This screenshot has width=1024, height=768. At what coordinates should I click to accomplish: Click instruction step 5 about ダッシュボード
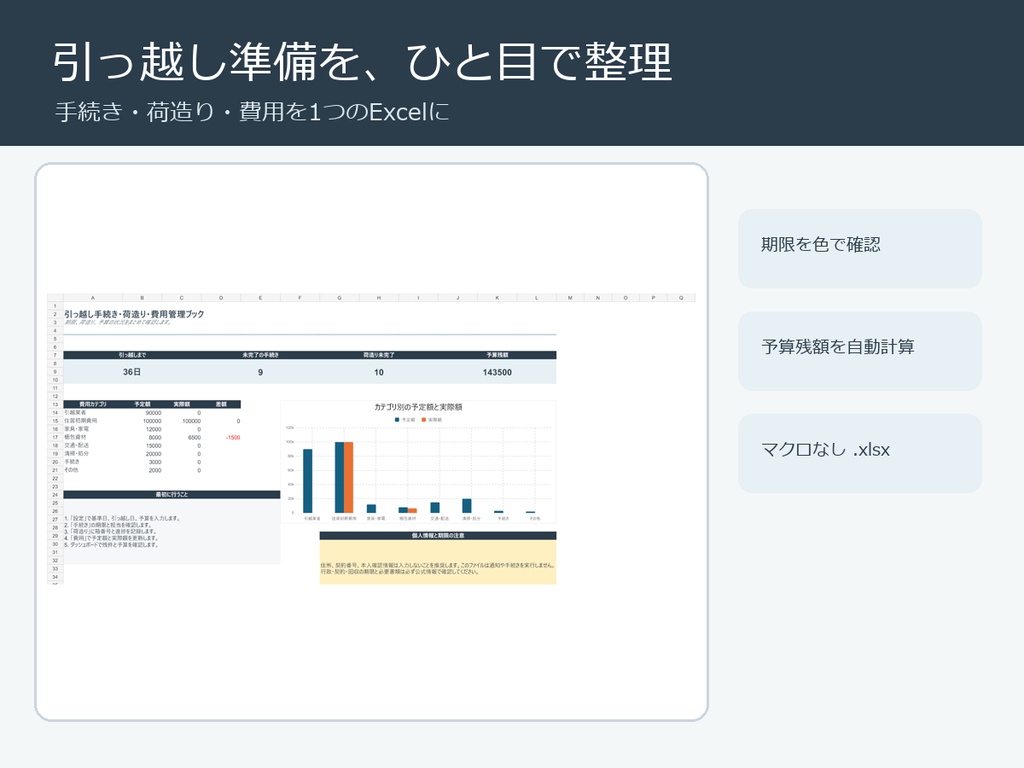(111, 545)
